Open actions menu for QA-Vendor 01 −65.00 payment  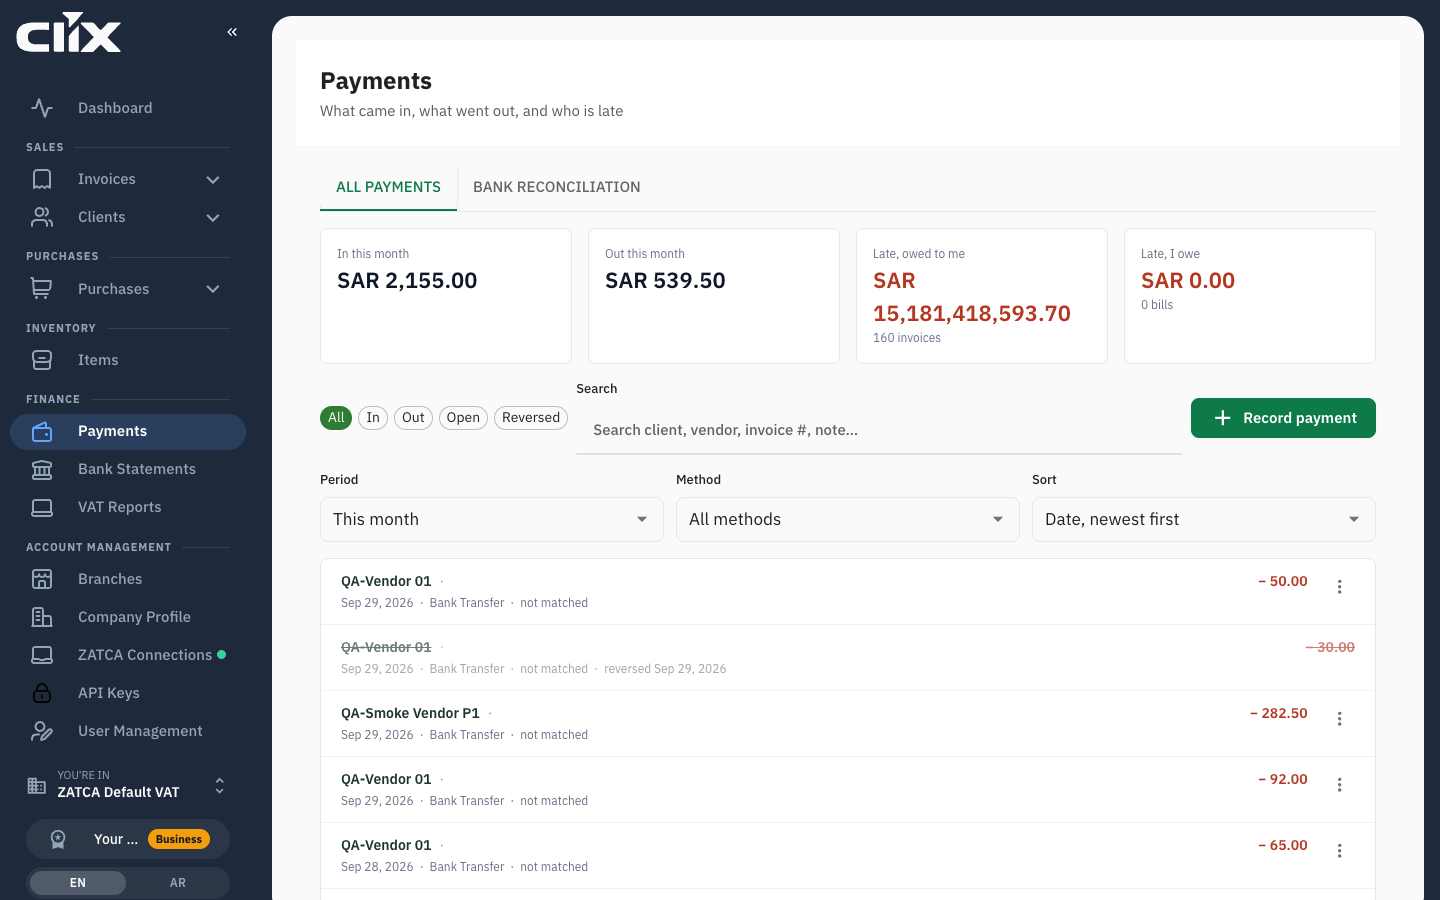click(x=1339, y=851)
